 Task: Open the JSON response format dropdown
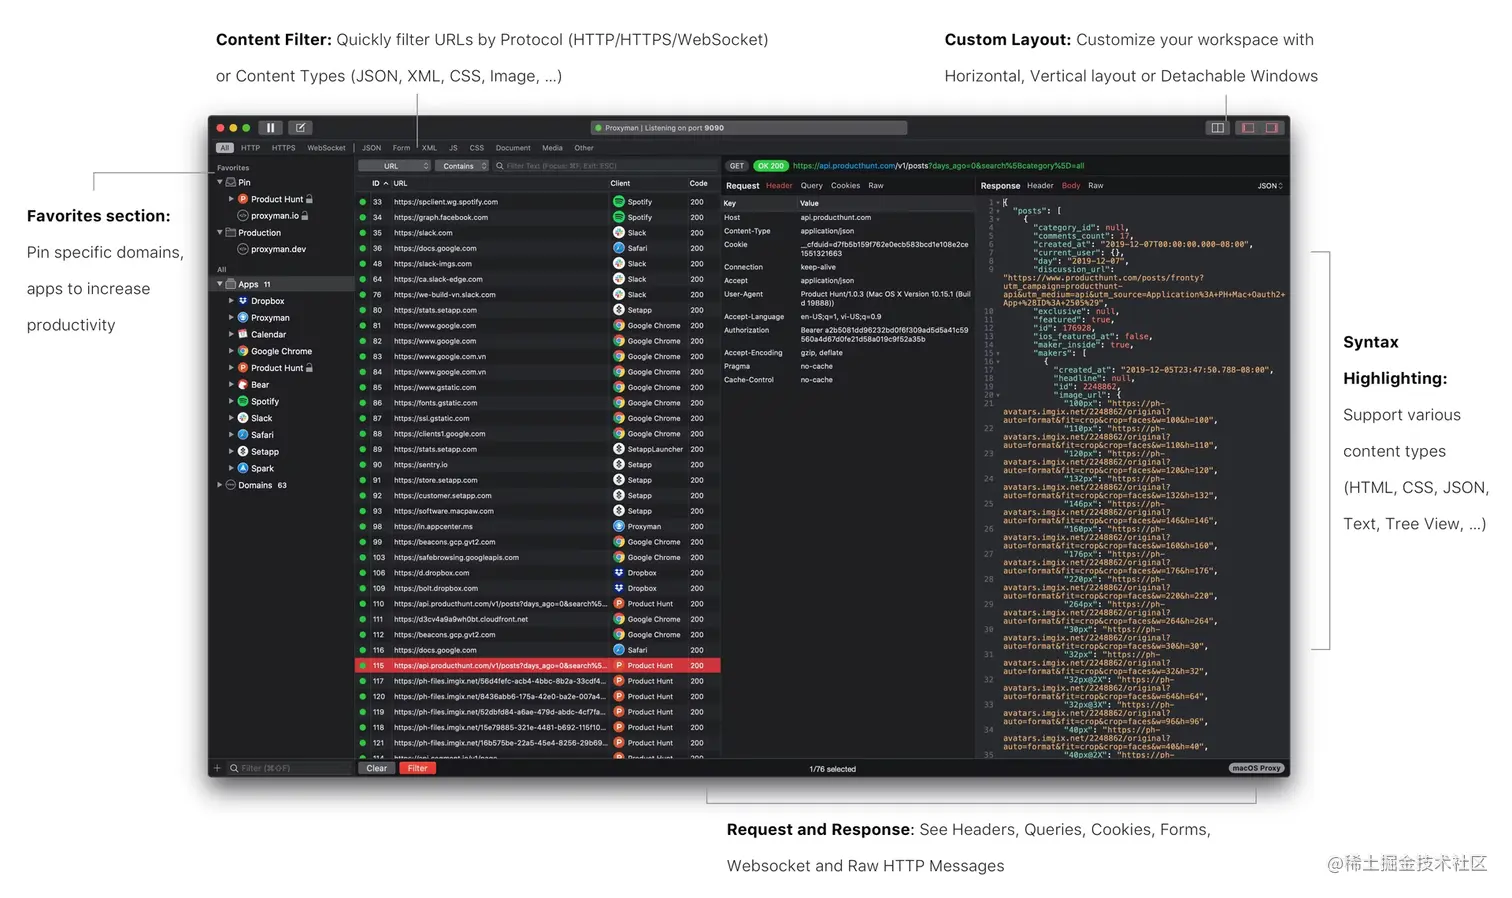[x=1270, y=186]
